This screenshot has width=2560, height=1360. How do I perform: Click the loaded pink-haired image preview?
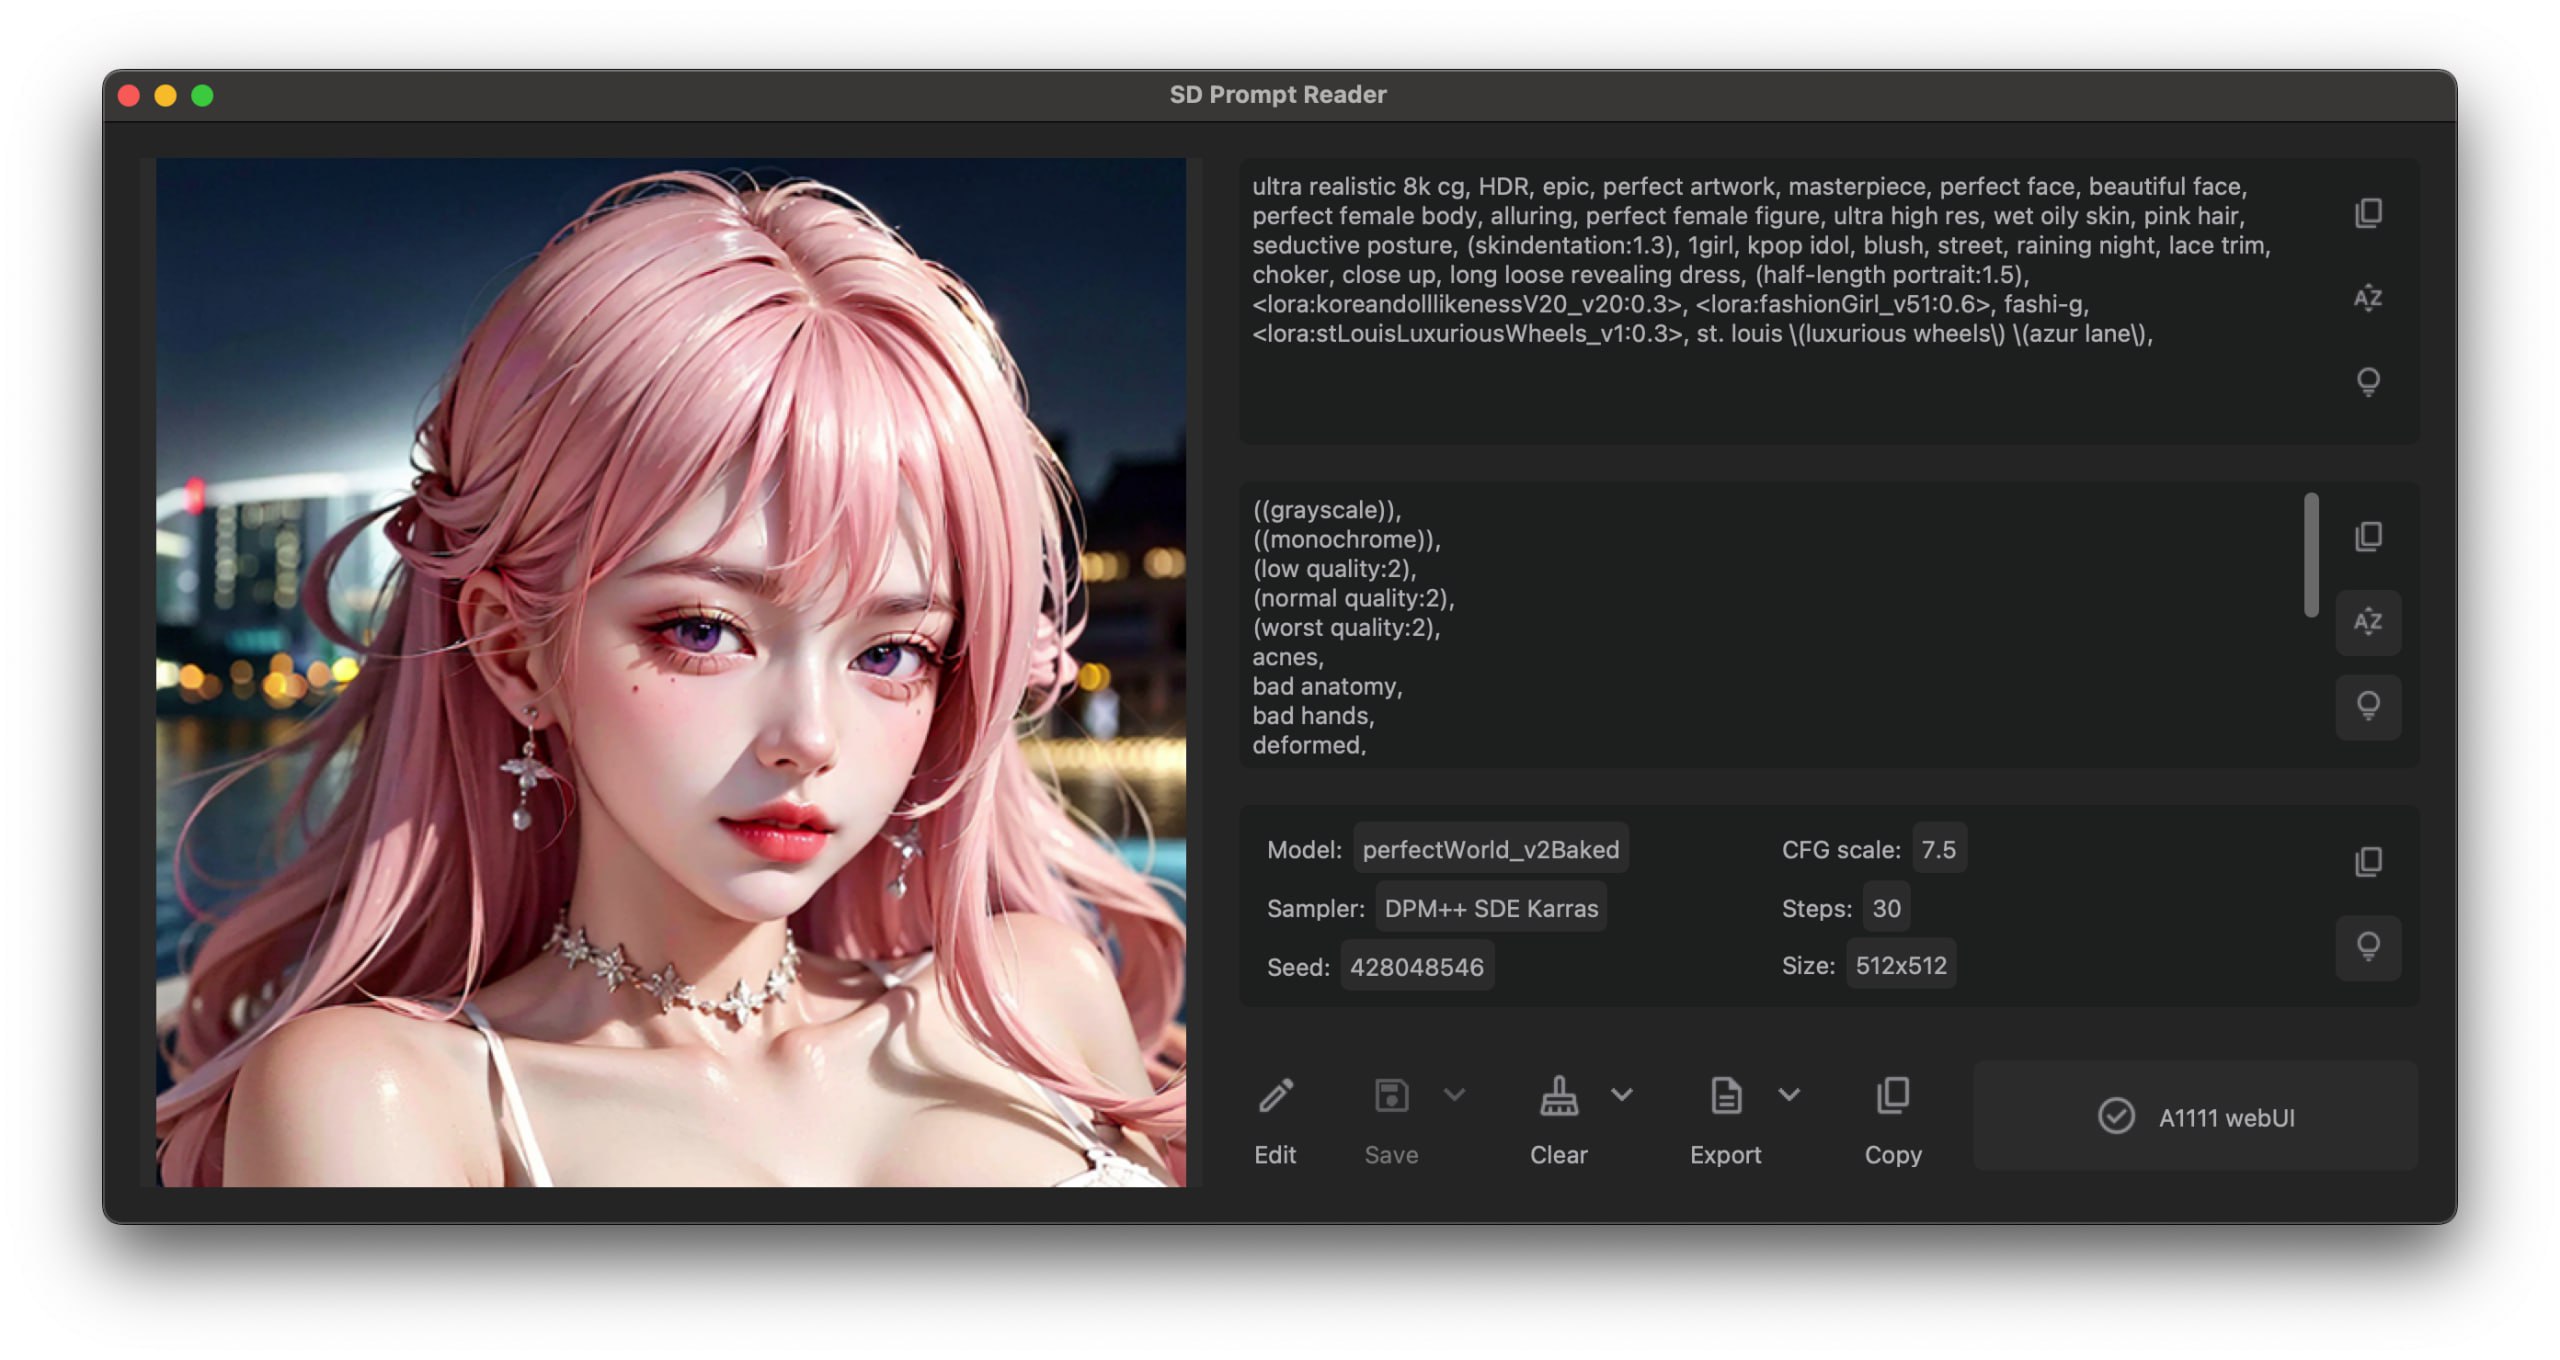(670, 672)
